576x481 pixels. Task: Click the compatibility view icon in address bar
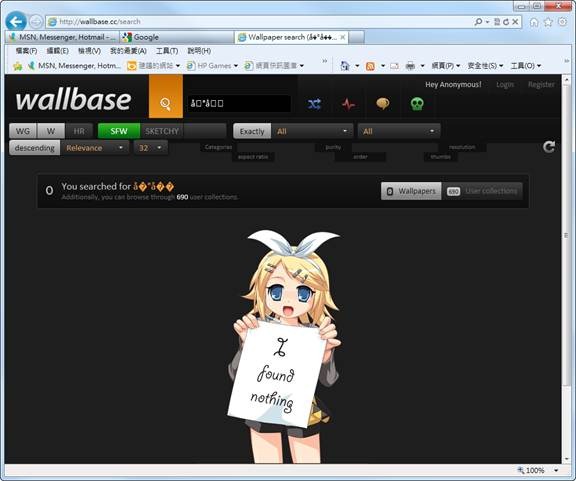point(497,22)
